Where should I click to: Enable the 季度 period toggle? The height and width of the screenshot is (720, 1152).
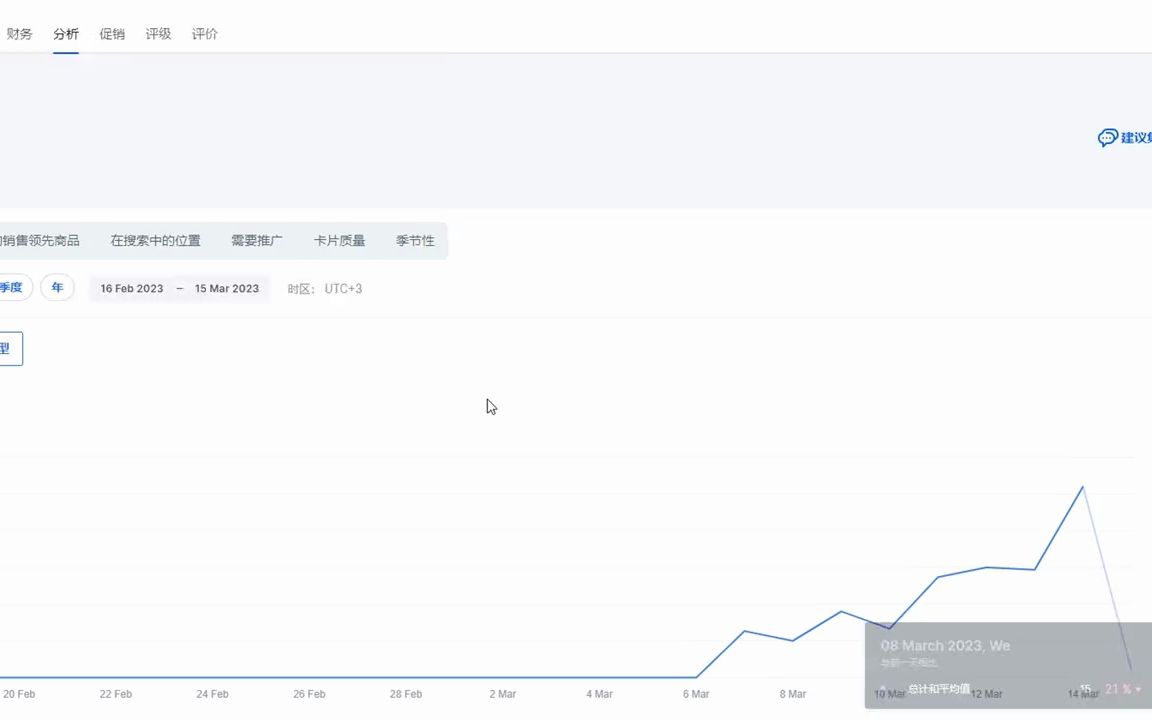click(x=10, y=288)
